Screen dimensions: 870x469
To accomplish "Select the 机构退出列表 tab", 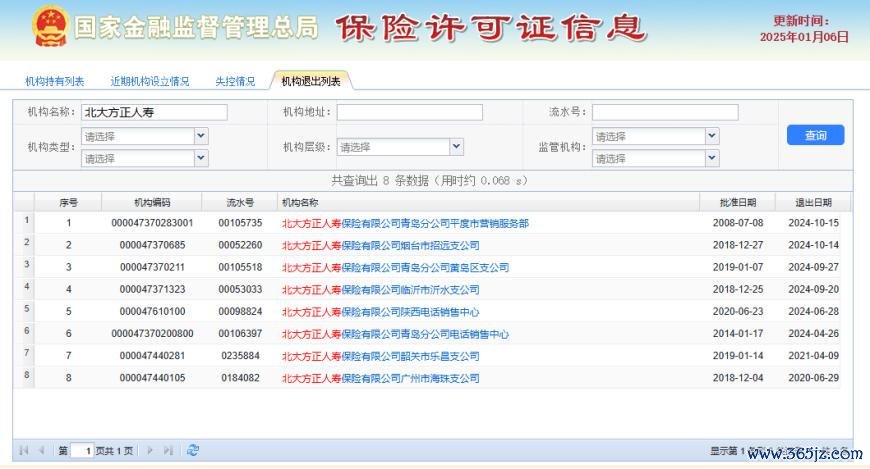I will tap(311, 82).
